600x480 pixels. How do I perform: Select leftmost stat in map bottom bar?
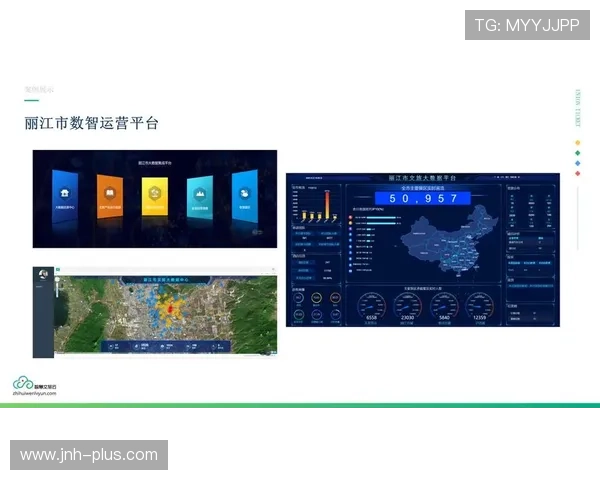click(113, 346)
